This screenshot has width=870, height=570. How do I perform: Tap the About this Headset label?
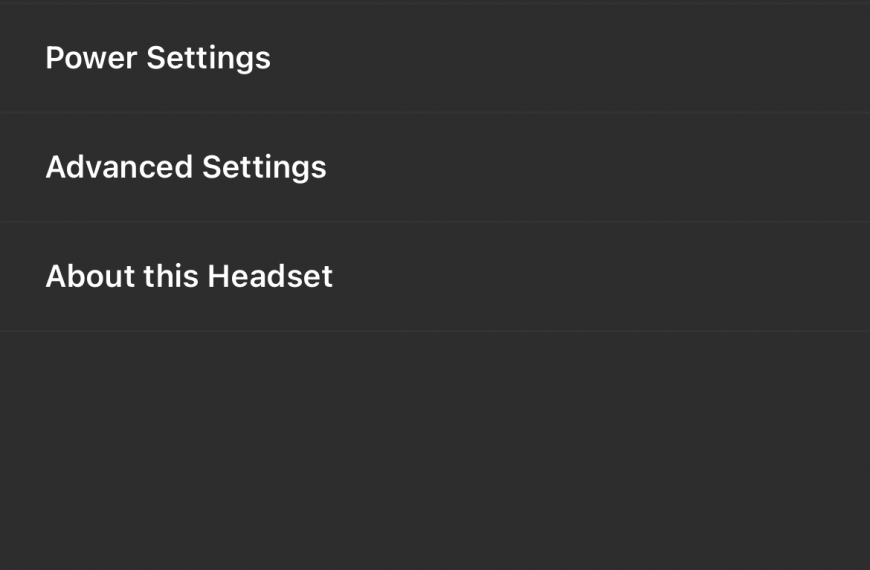189,276
